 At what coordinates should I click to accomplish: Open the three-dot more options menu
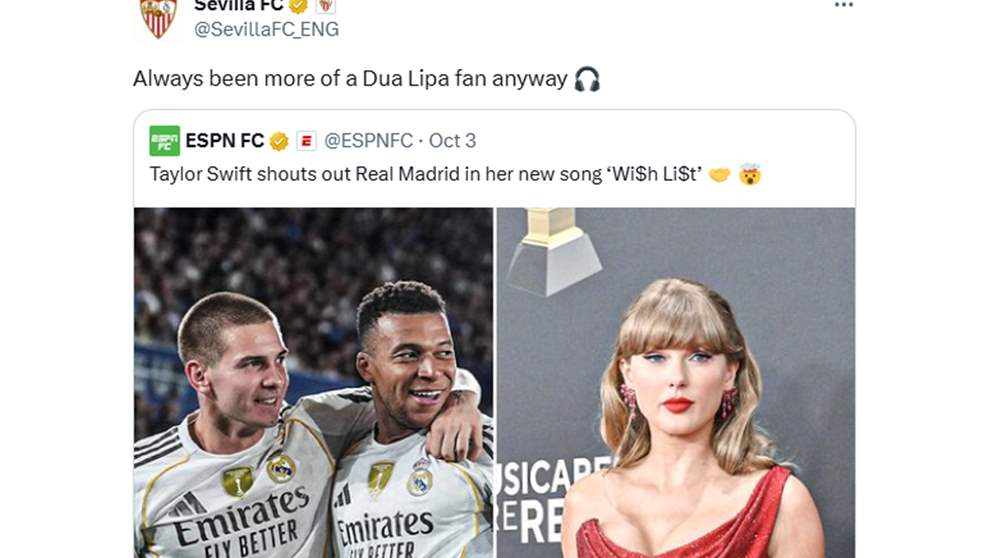pyautogui.click(x=843, y=5)
